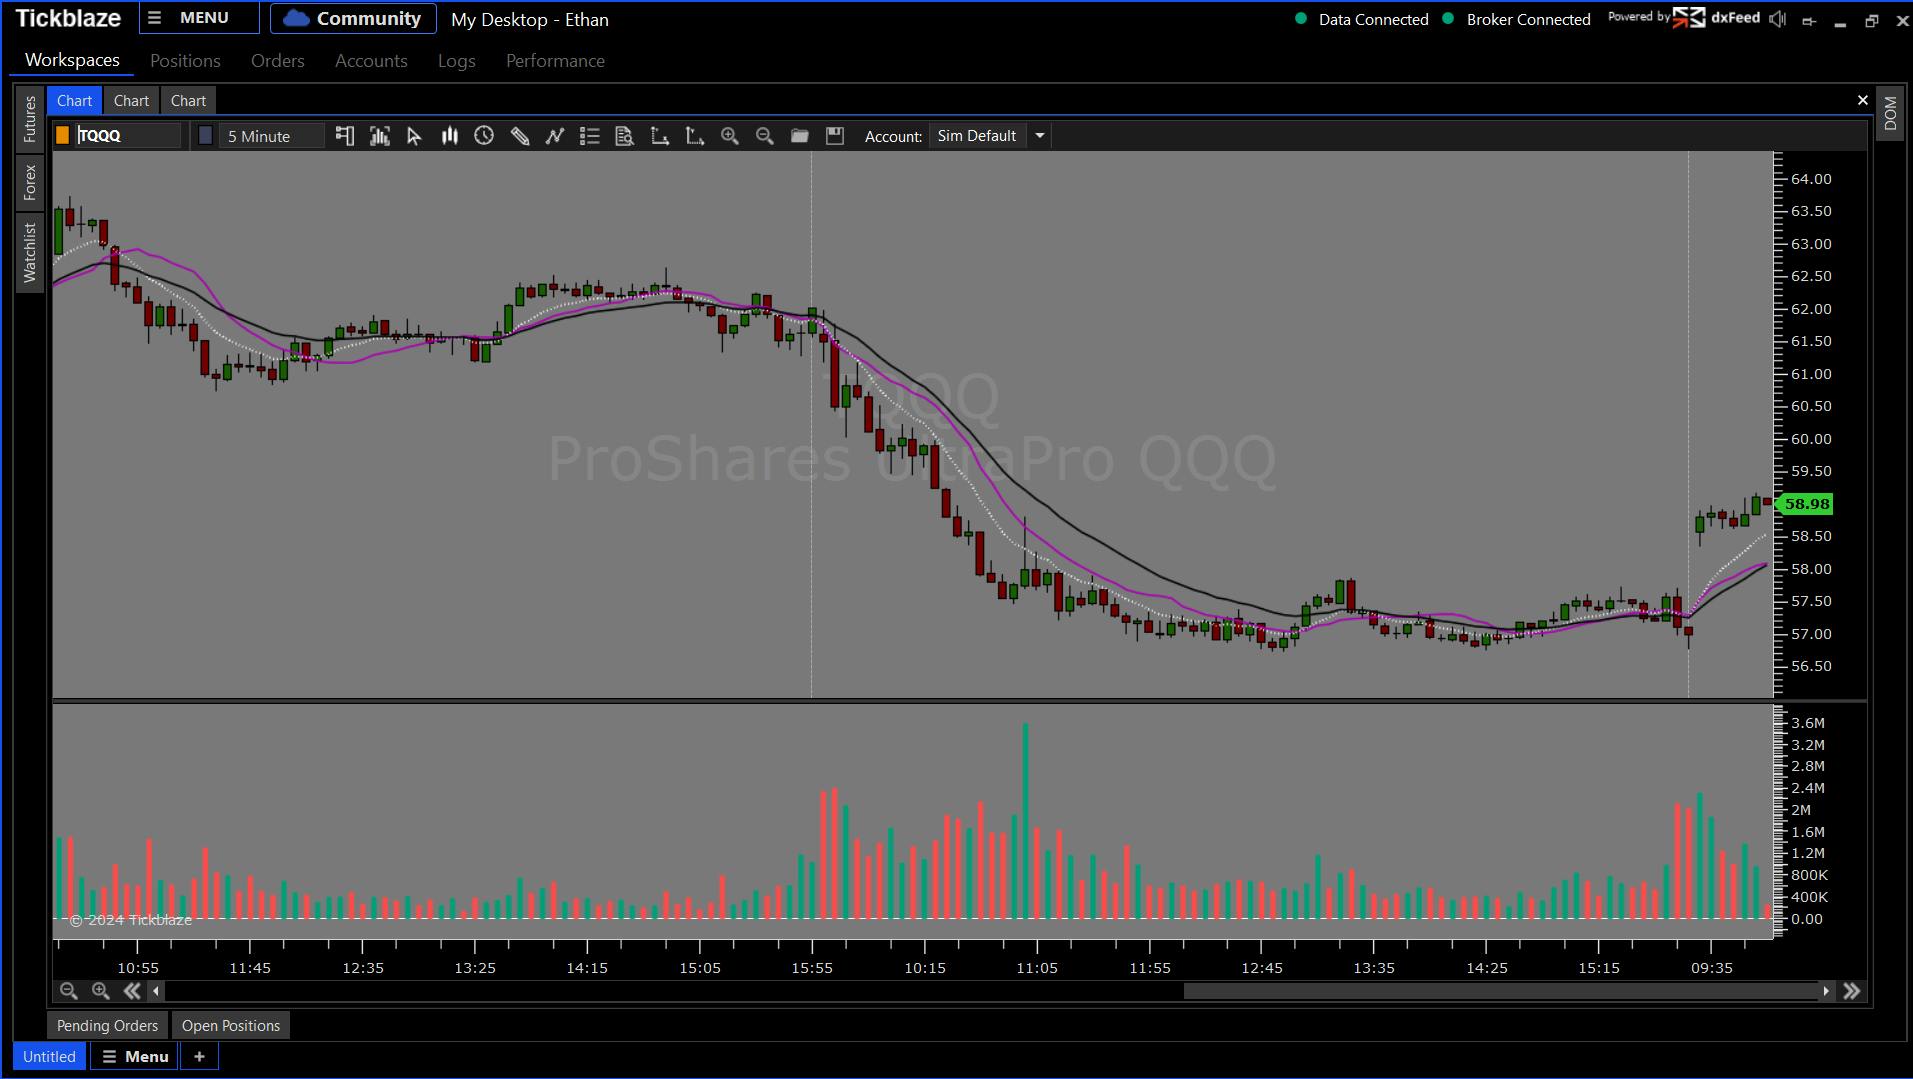The image size is (1913, 1079).
Task: Open the Logs tab
Action: pos(457,61)
